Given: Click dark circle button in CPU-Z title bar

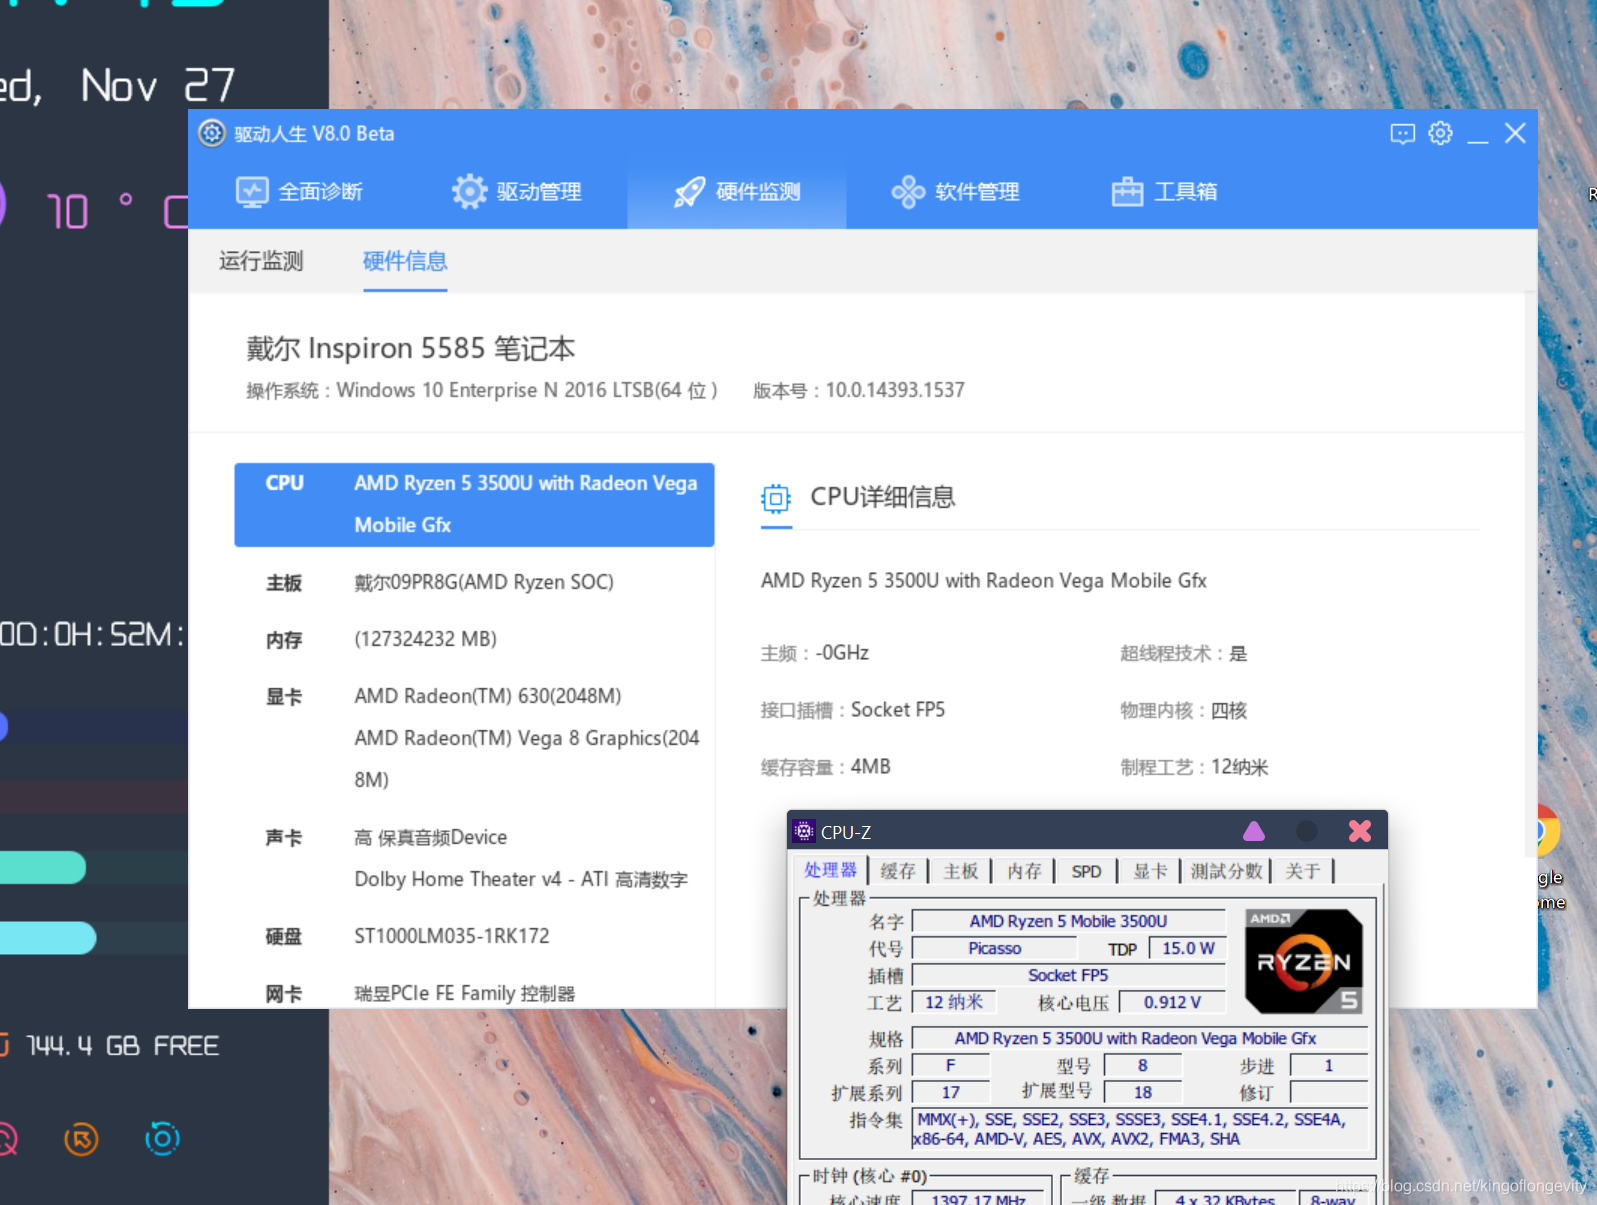Looking at the screenshot, I should coord(1306,831).
